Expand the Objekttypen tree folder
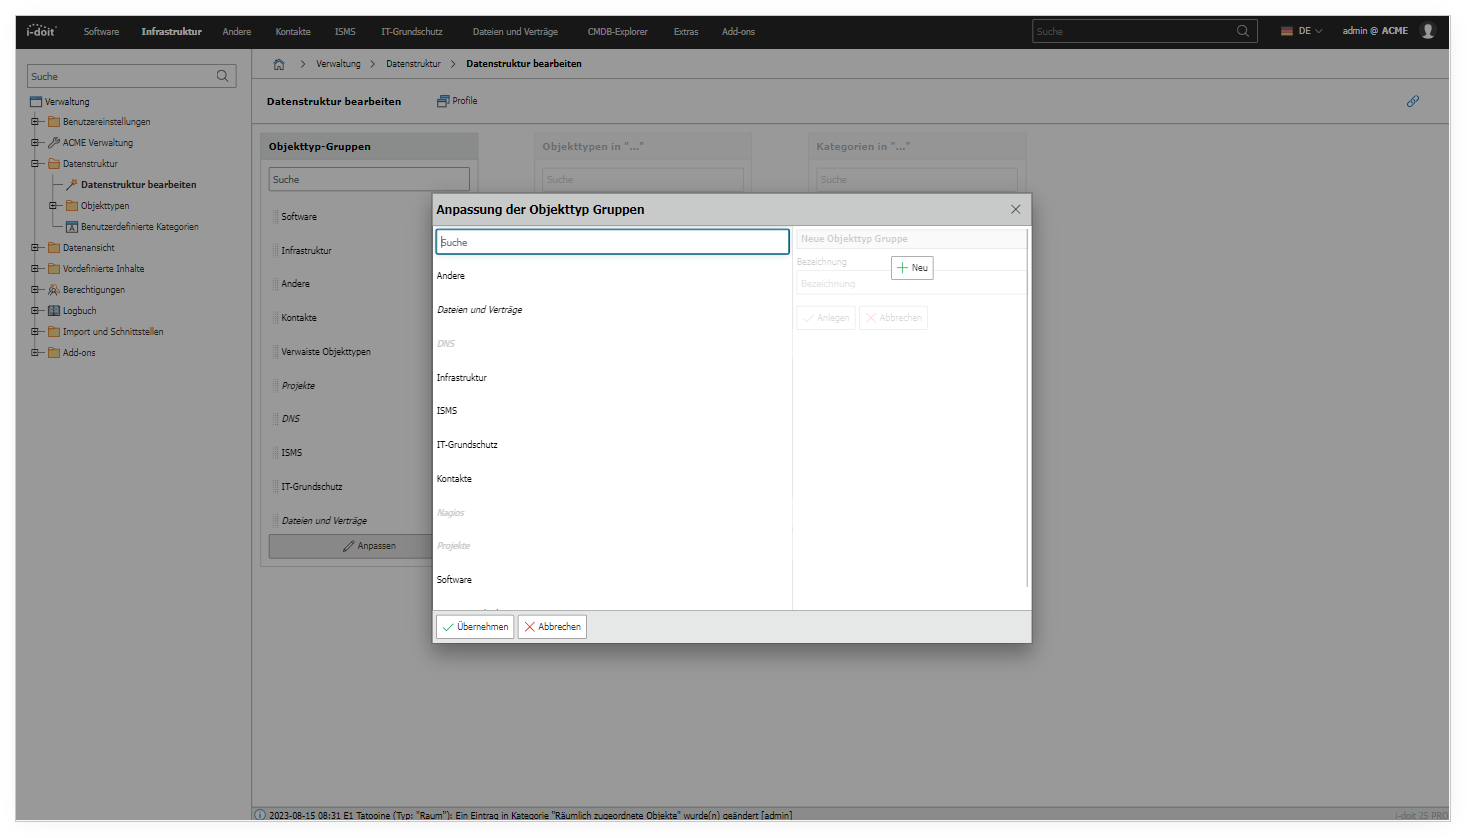This screenshot has height=838, width=1467. point(53,206)
